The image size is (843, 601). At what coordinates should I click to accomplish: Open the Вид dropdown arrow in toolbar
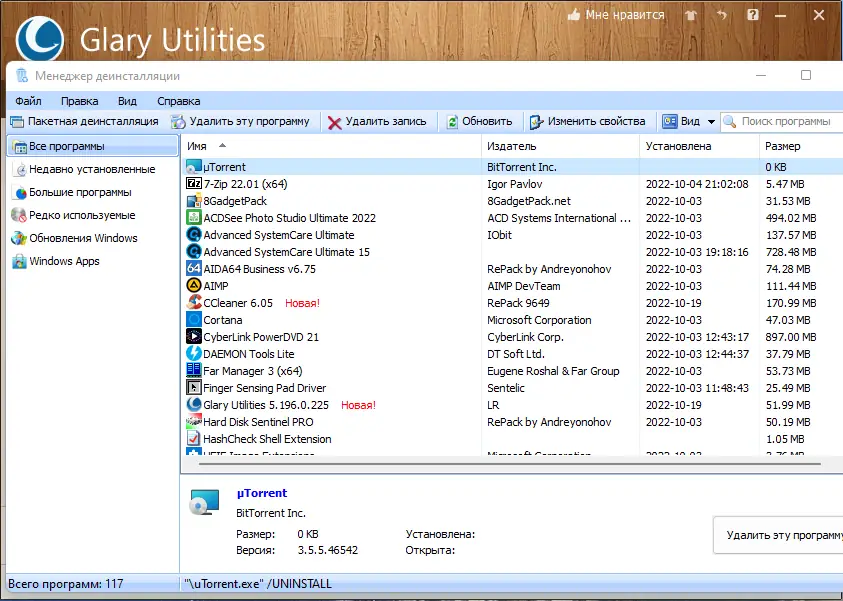click(711, 122)
